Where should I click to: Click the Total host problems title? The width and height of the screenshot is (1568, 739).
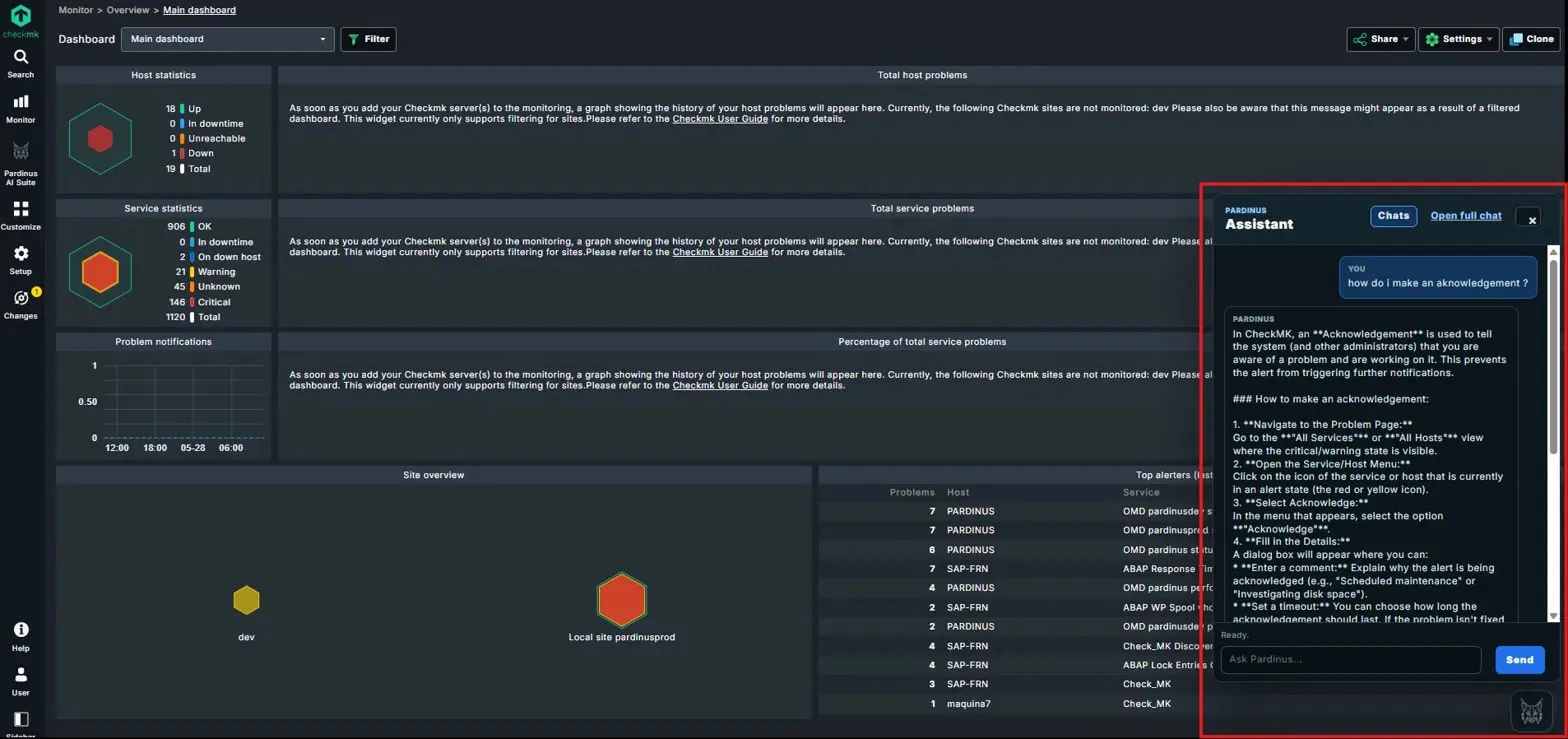click(921, 75)
